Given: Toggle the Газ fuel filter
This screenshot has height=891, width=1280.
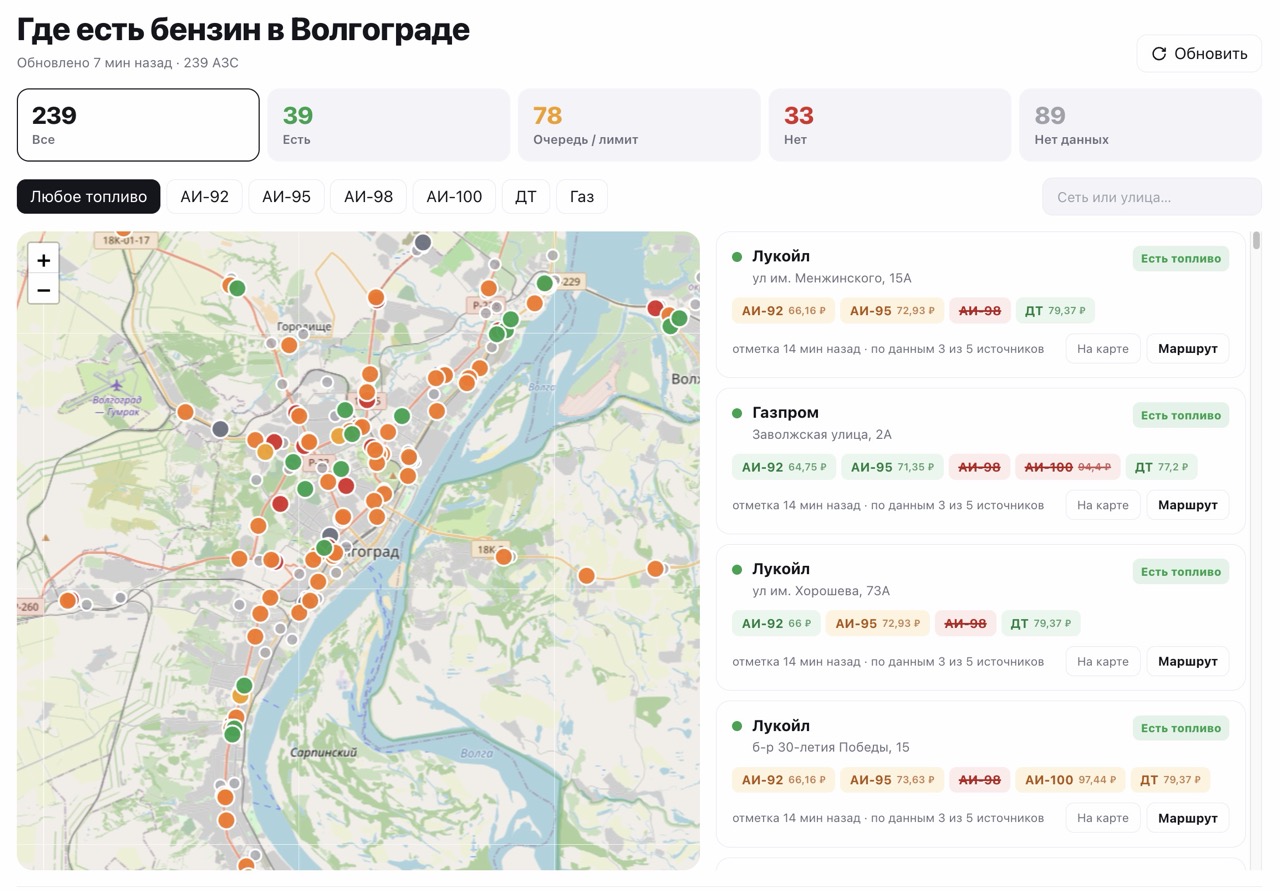Looking at the screenshot, I should 582,197.
